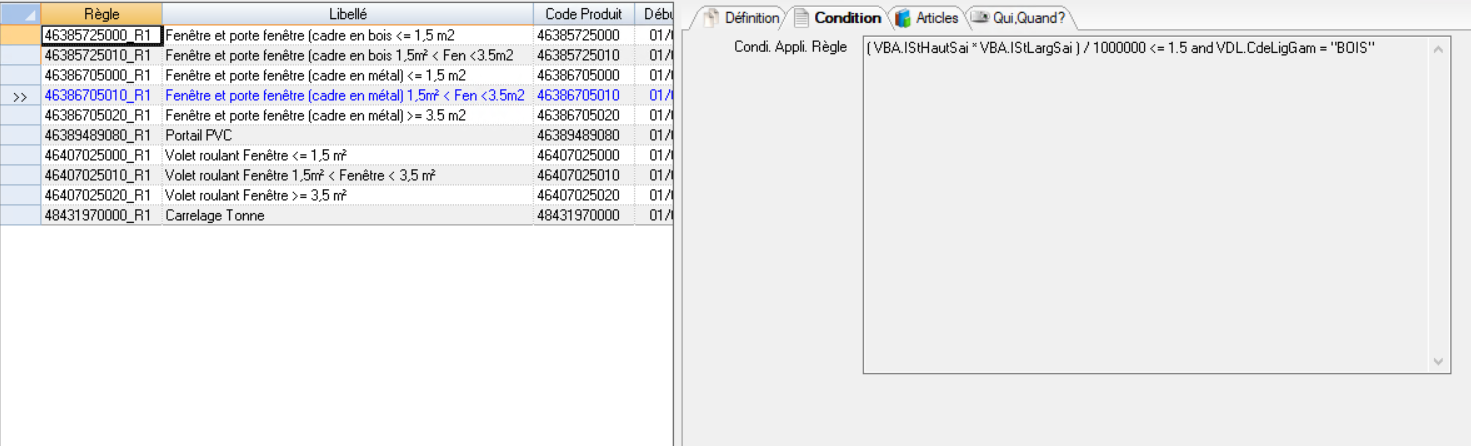Click the page icon on the Condition tab
Image resolution: width=1471 pixels, height=446 pixels.
(801, 18)
